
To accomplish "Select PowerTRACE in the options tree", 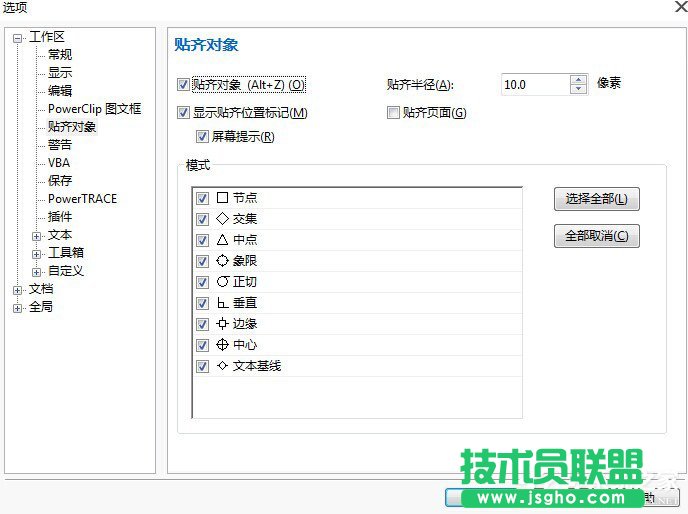I will point(82,199).
